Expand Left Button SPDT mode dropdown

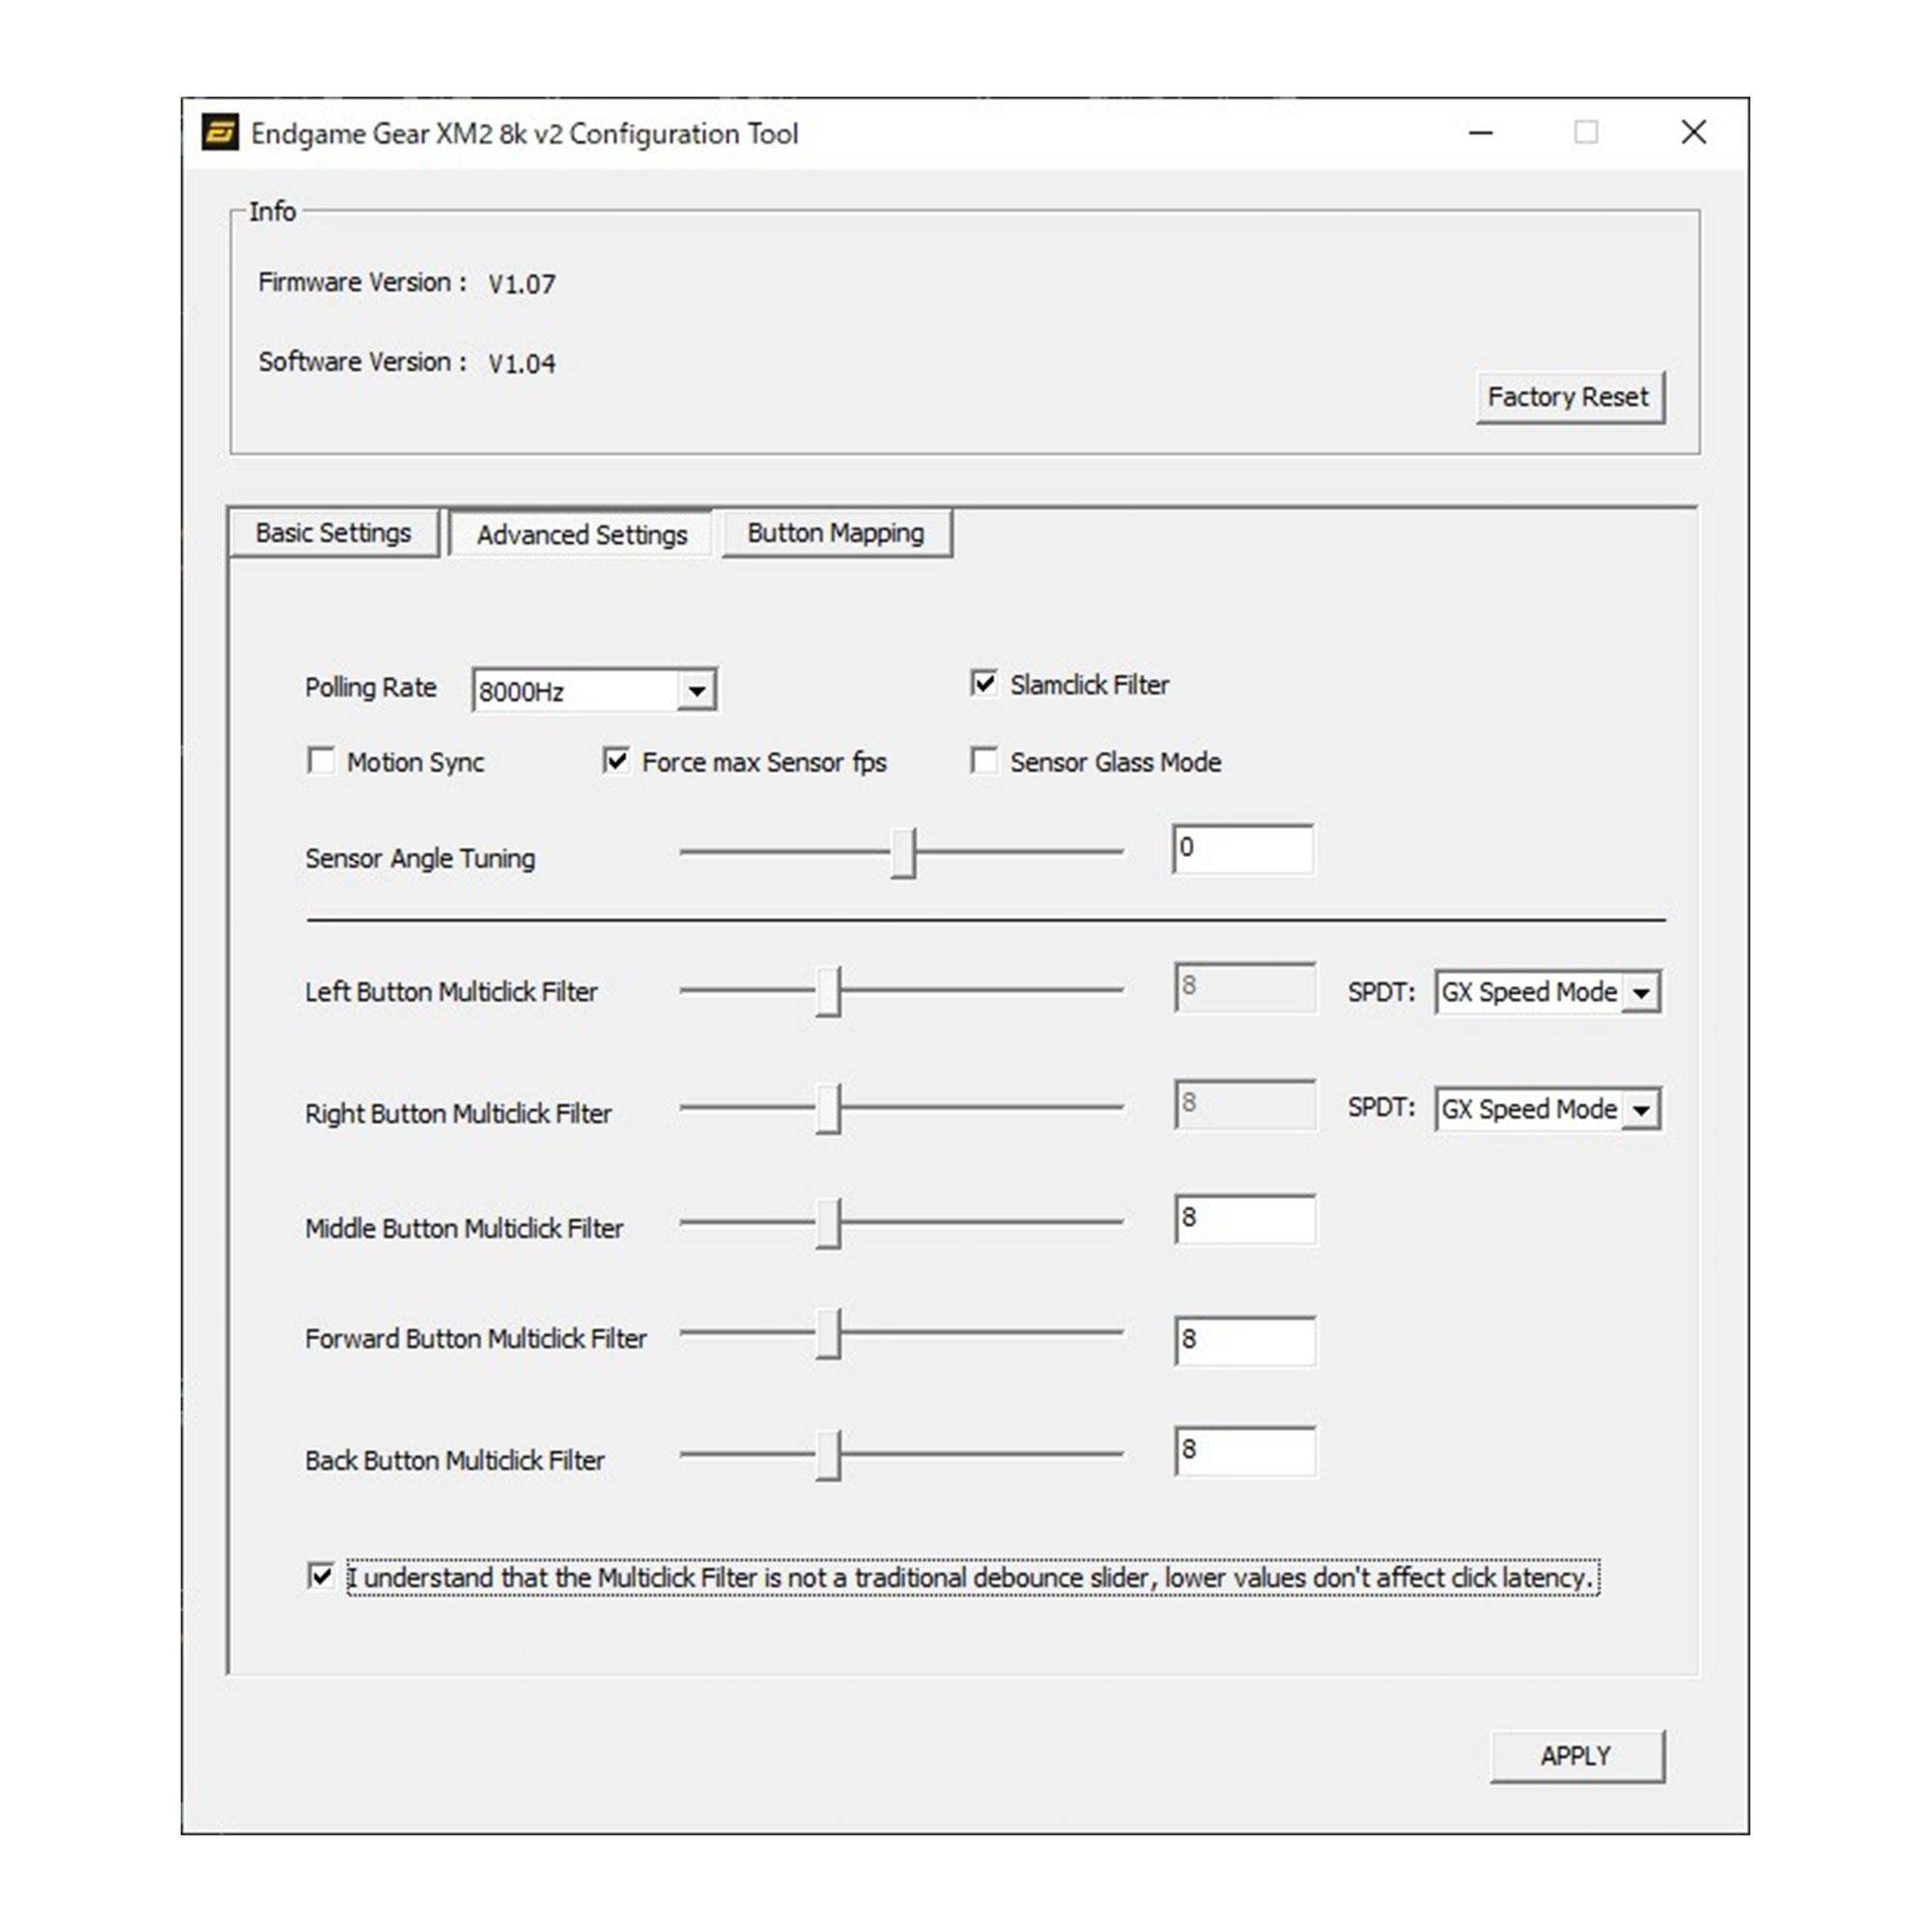point(1641,993)
